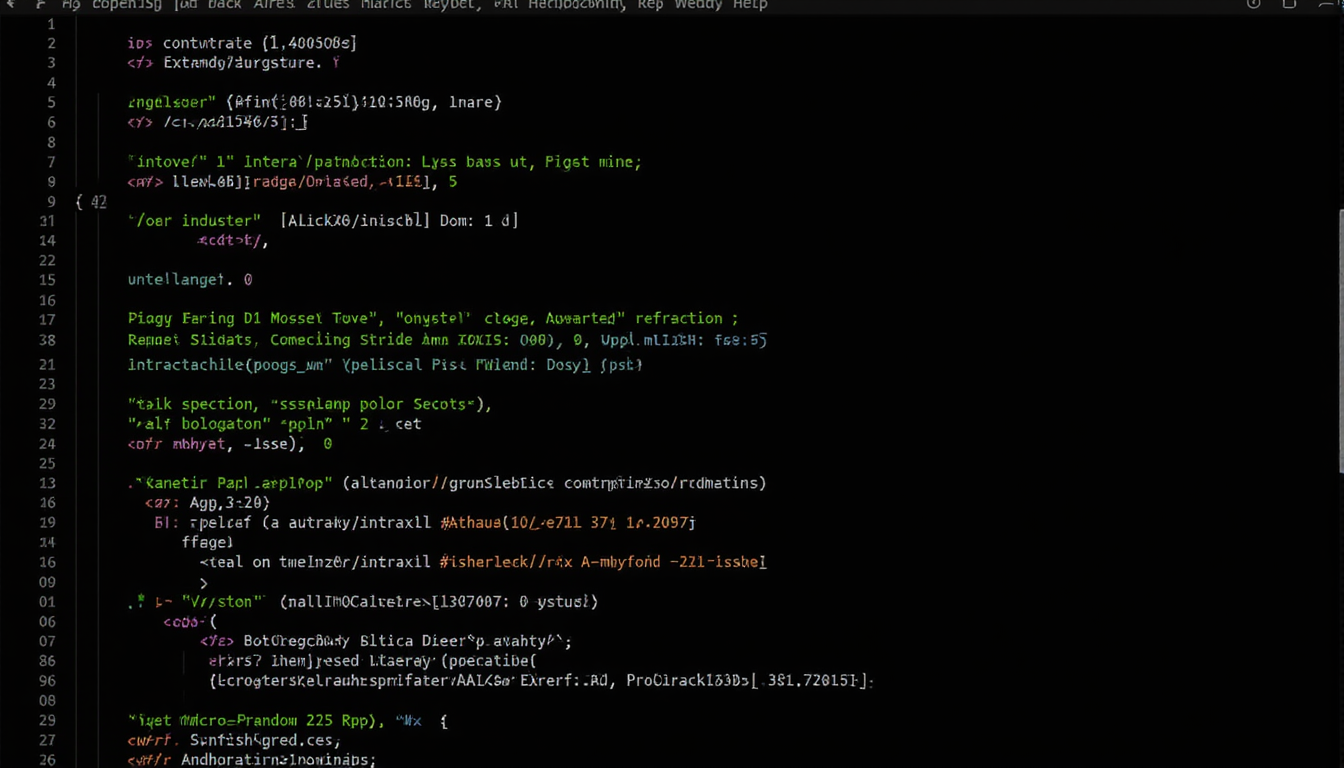Click the text "Dom: 1 d]"

(479, 220)
